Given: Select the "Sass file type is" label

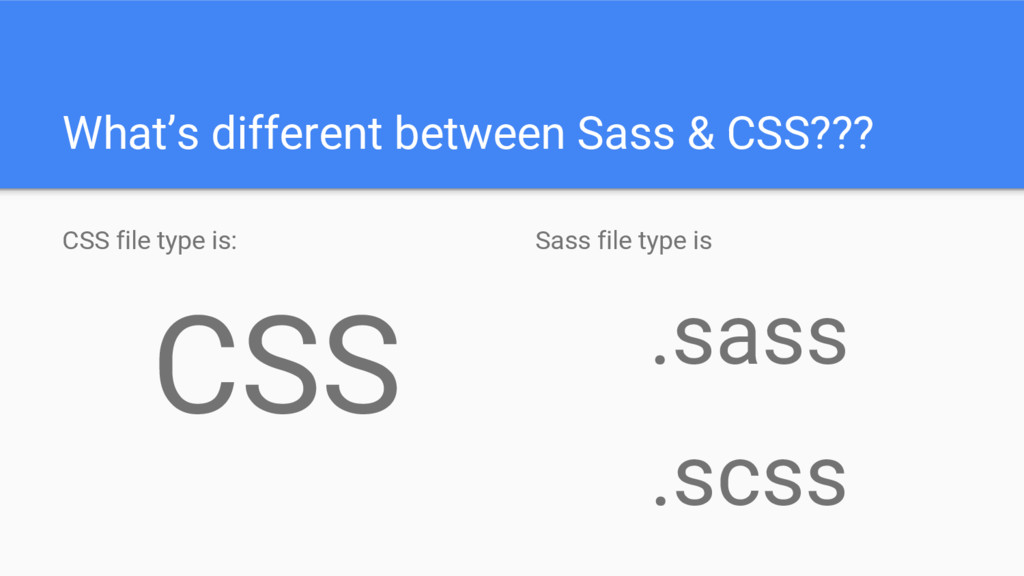Looking at the screenshot, I should [624, 241].
